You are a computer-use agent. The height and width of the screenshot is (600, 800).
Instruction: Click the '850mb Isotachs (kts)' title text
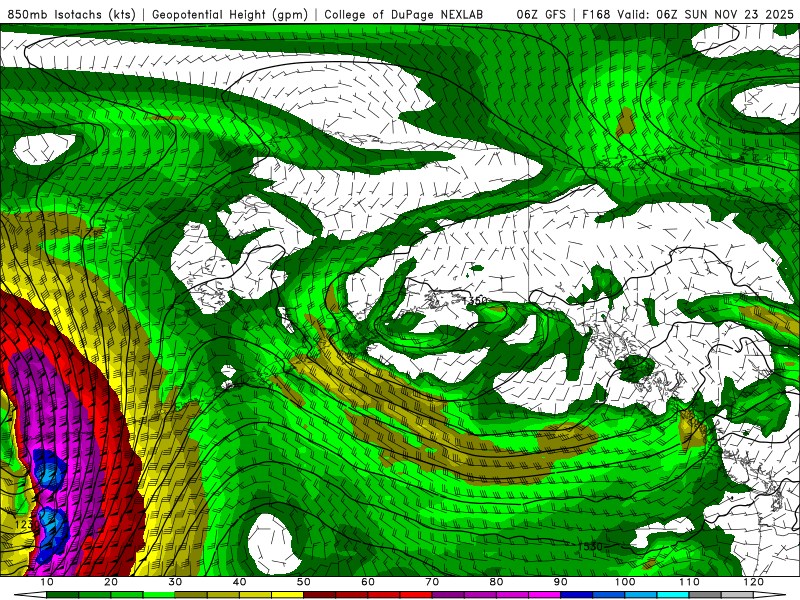pos(72,14)
